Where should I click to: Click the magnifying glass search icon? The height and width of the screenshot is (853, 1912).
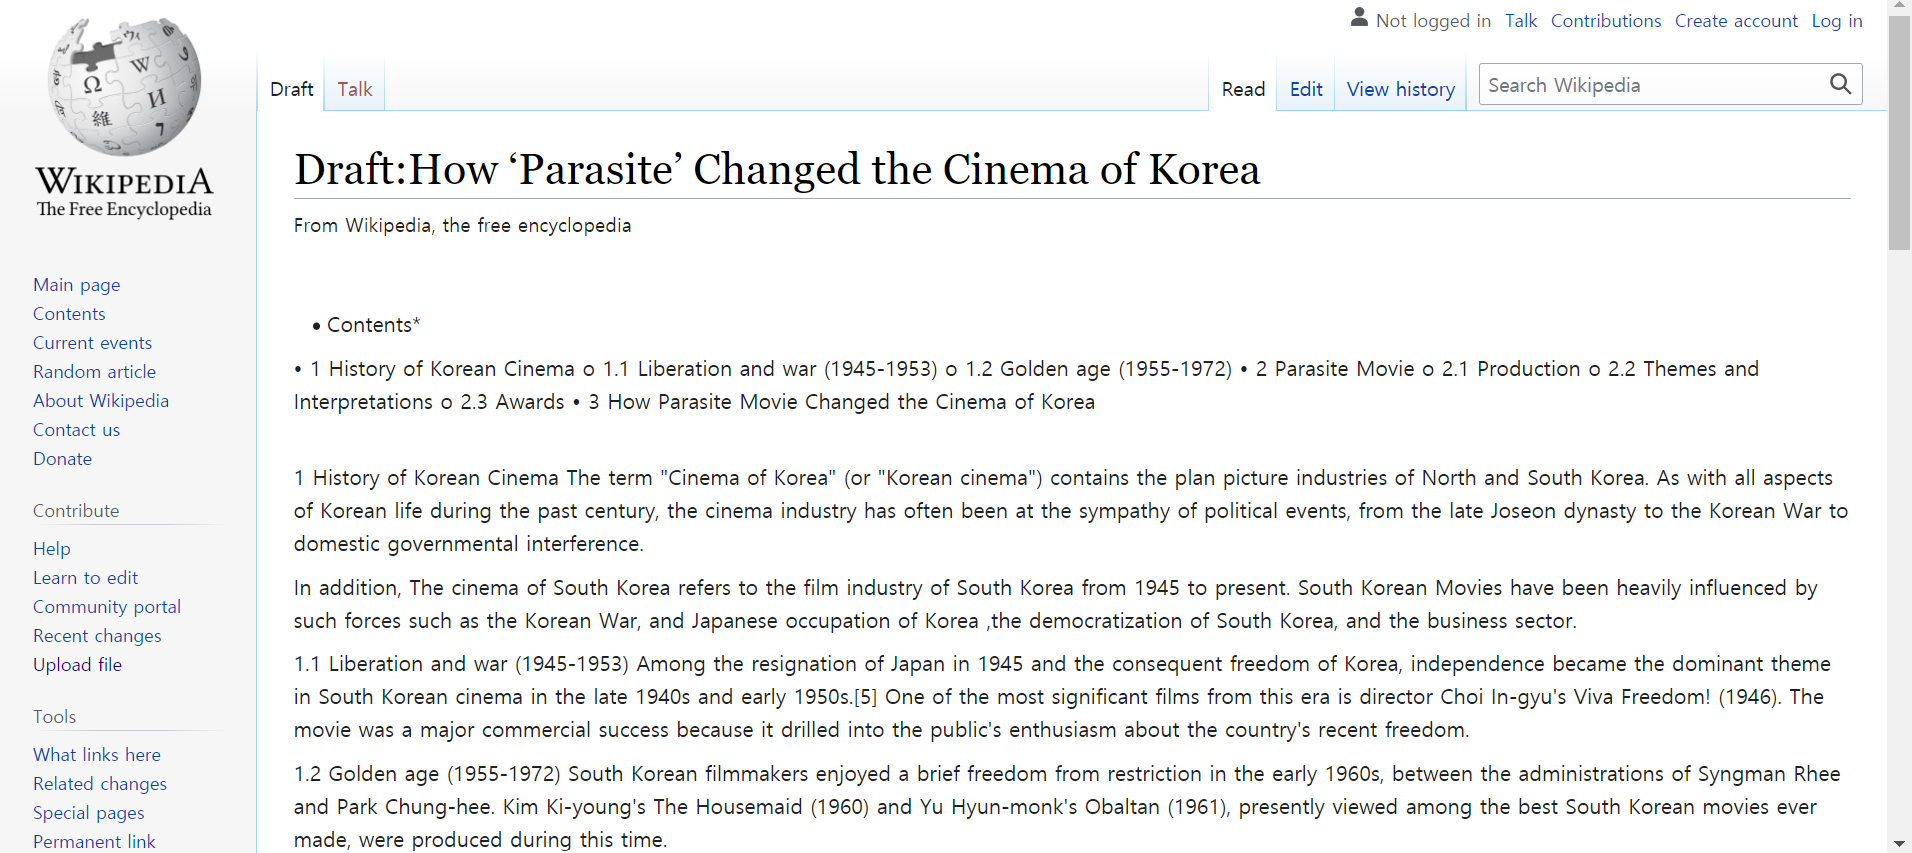[1840, 84]
